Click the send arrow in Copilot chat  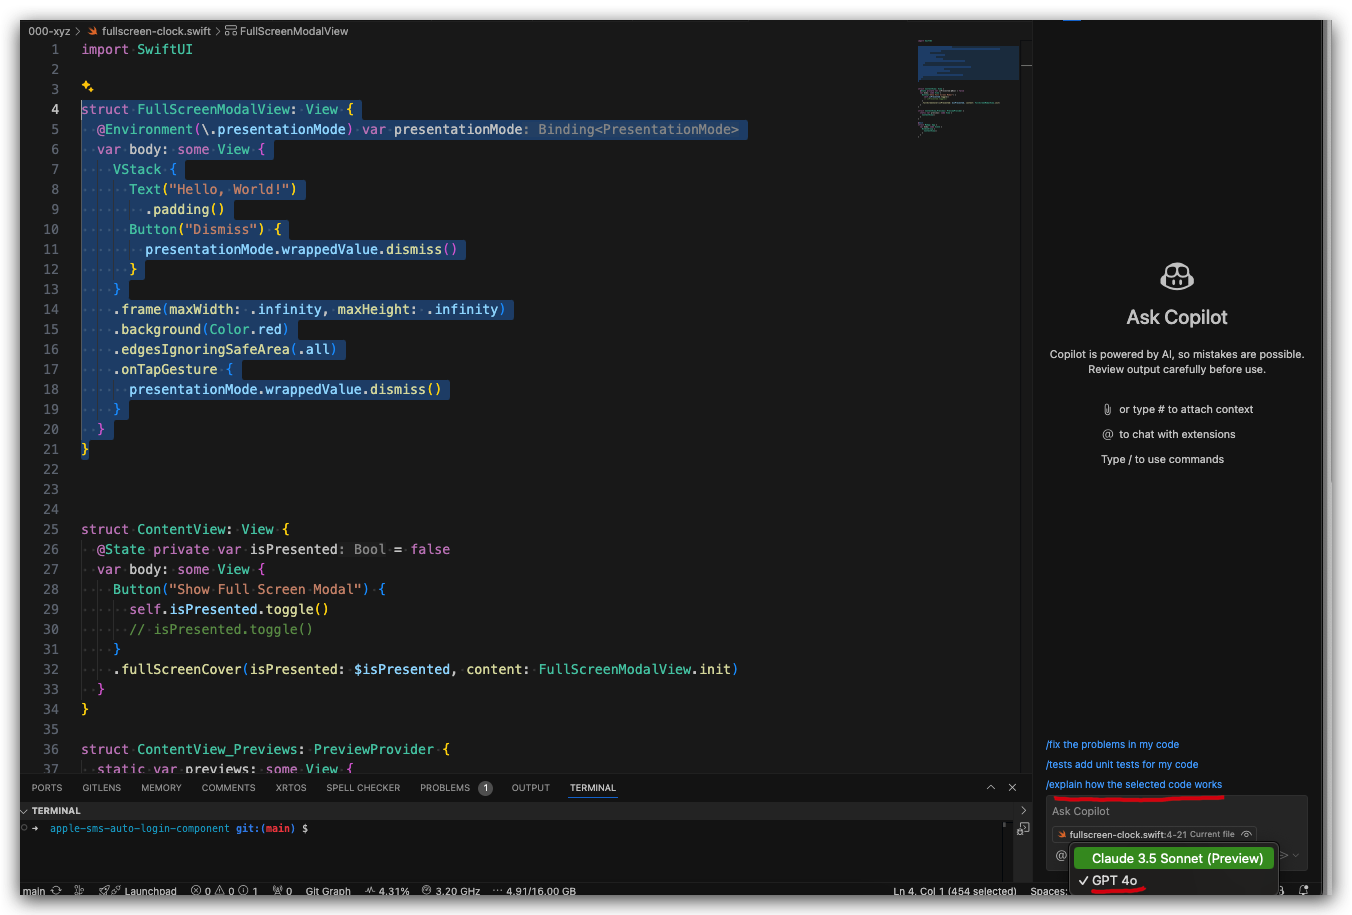1284,855
